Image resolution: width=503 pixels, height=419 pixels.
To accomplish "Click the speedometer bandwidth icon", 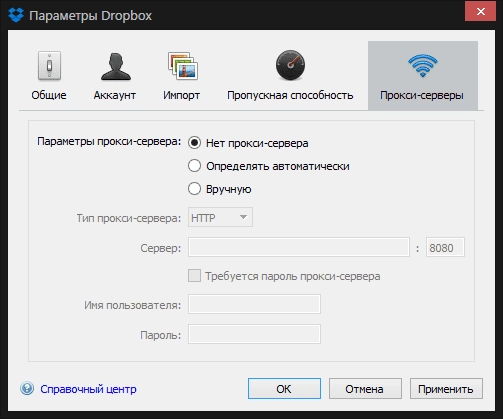I will pyautogui.click(x=290, y=65).
